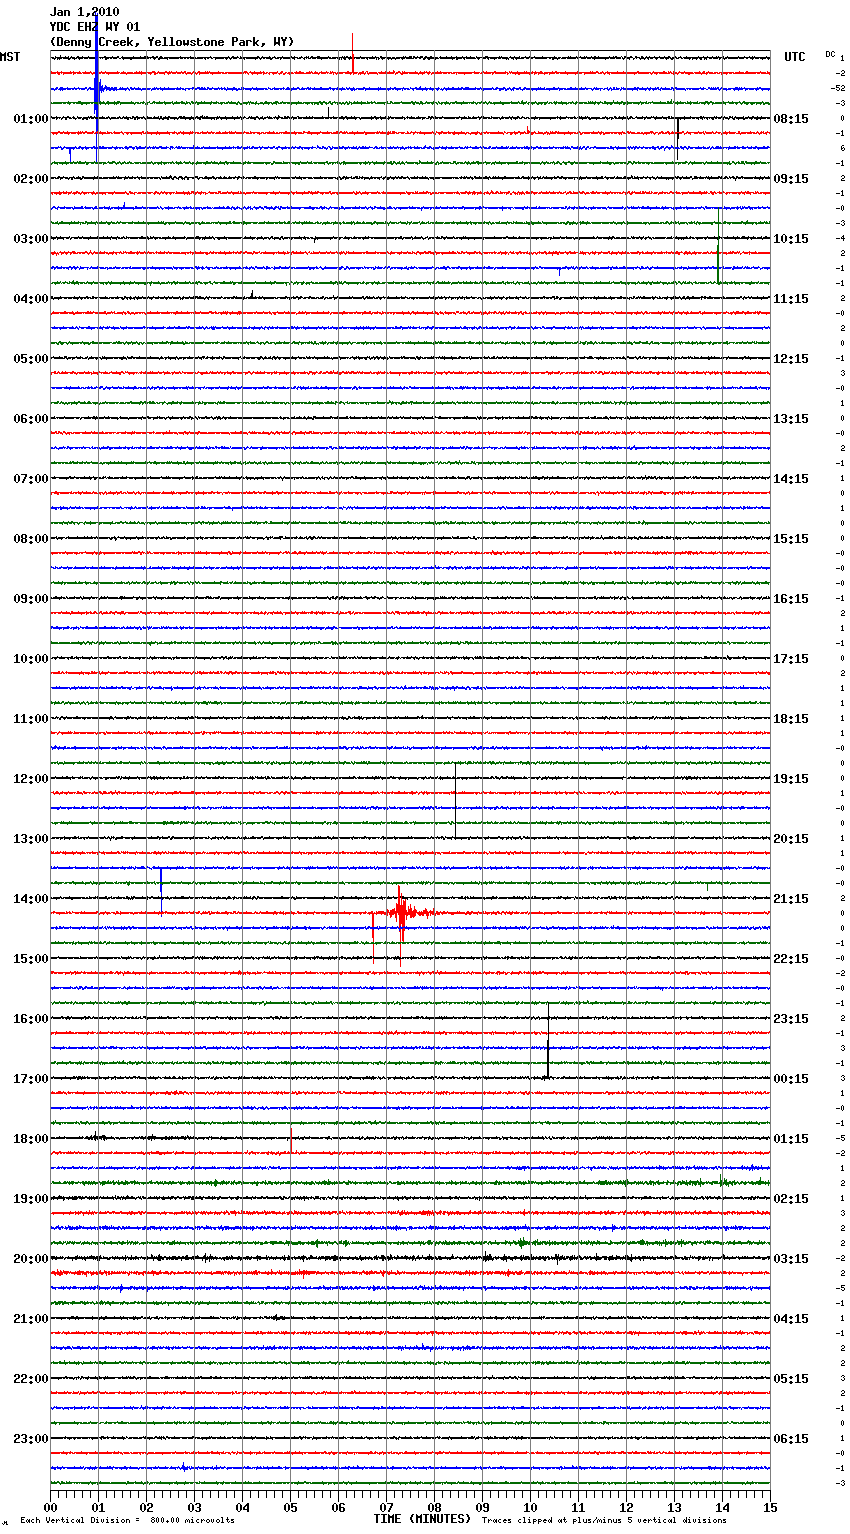
Task: Click the '05' minute axis tick label
Action: [290, 1507]
